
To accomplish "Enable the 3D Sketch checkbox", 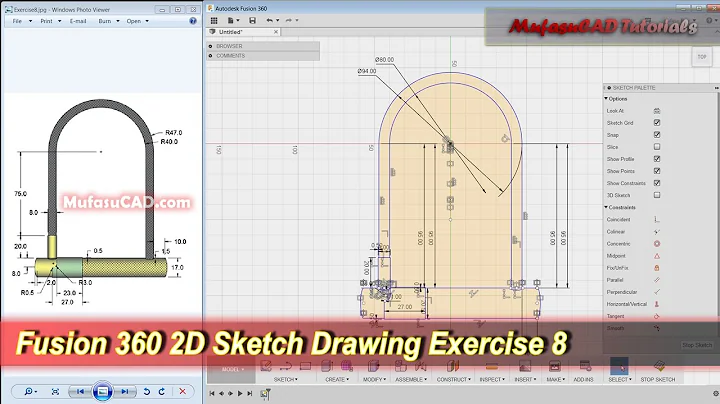I will coord(657,195).
